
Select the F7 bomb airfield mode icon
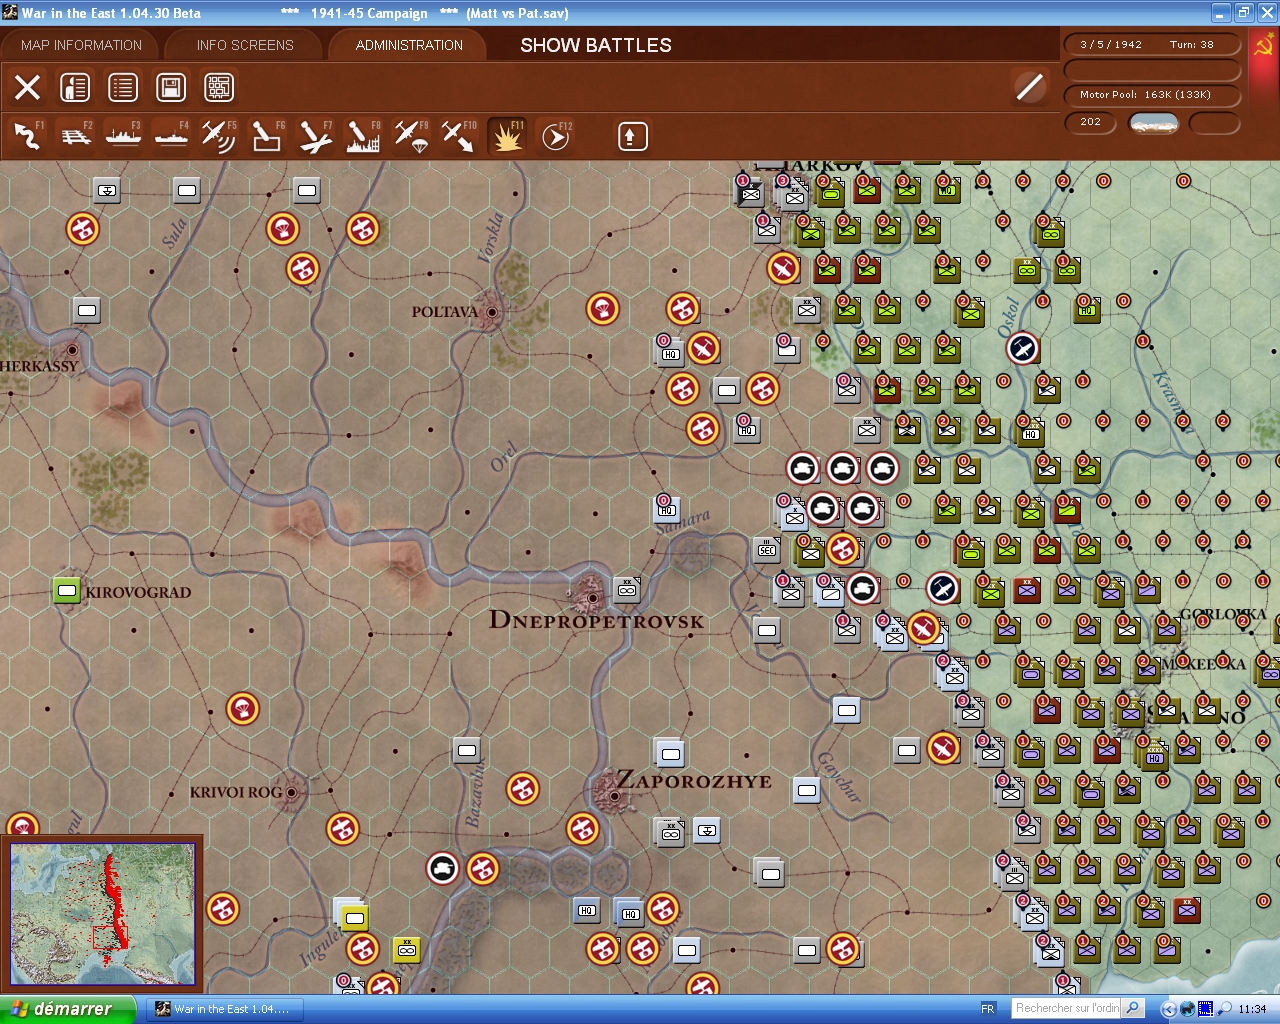(x=315, y=136)
